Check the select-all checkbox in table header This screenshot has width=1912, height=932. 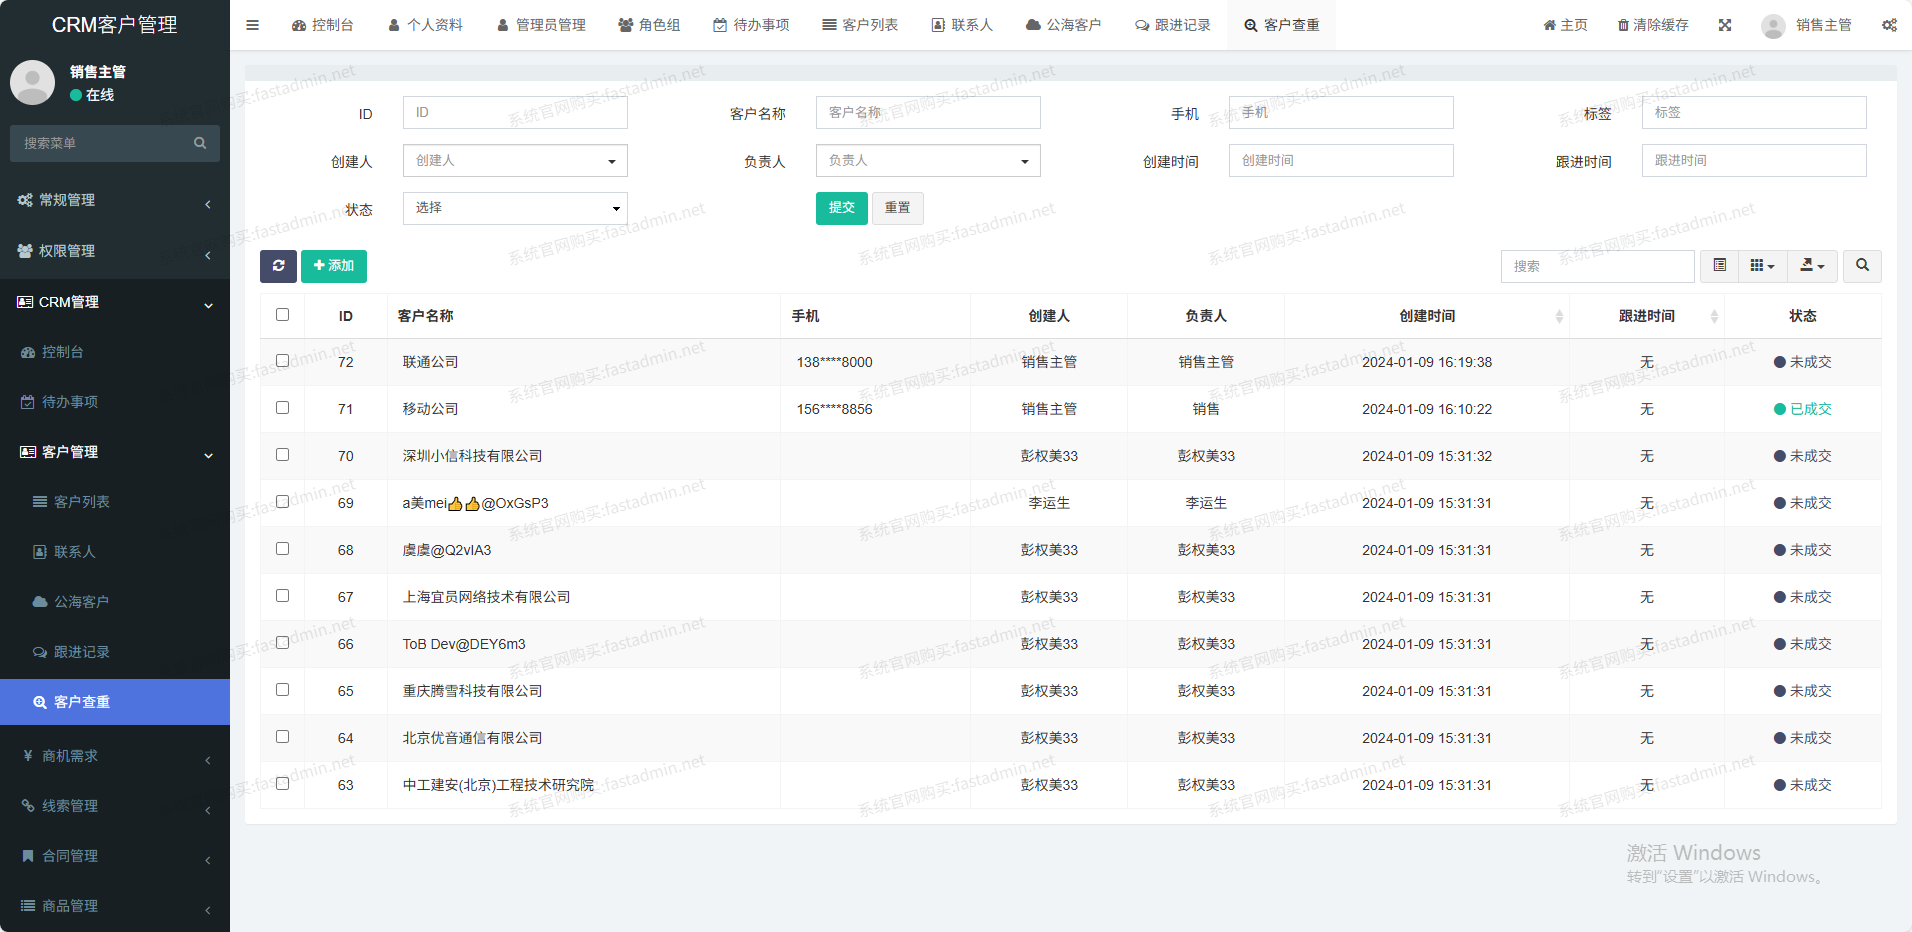(283, 315)
